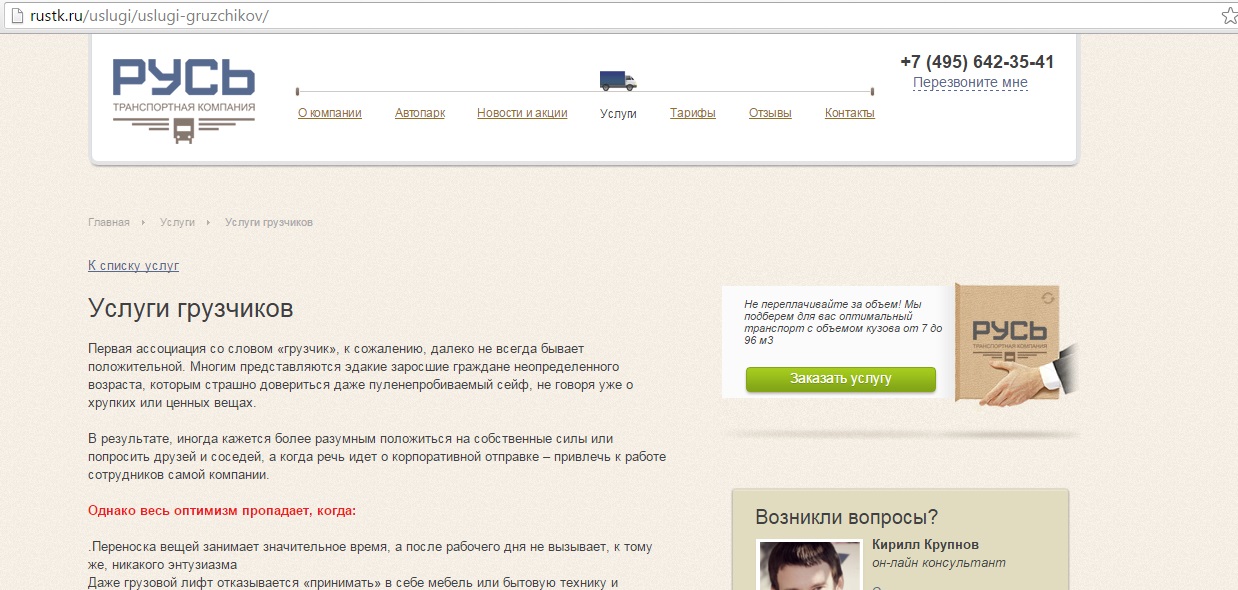Click the Услуги грузчиков page heading
Screen dimensions: 1238x590
[191, 308]
